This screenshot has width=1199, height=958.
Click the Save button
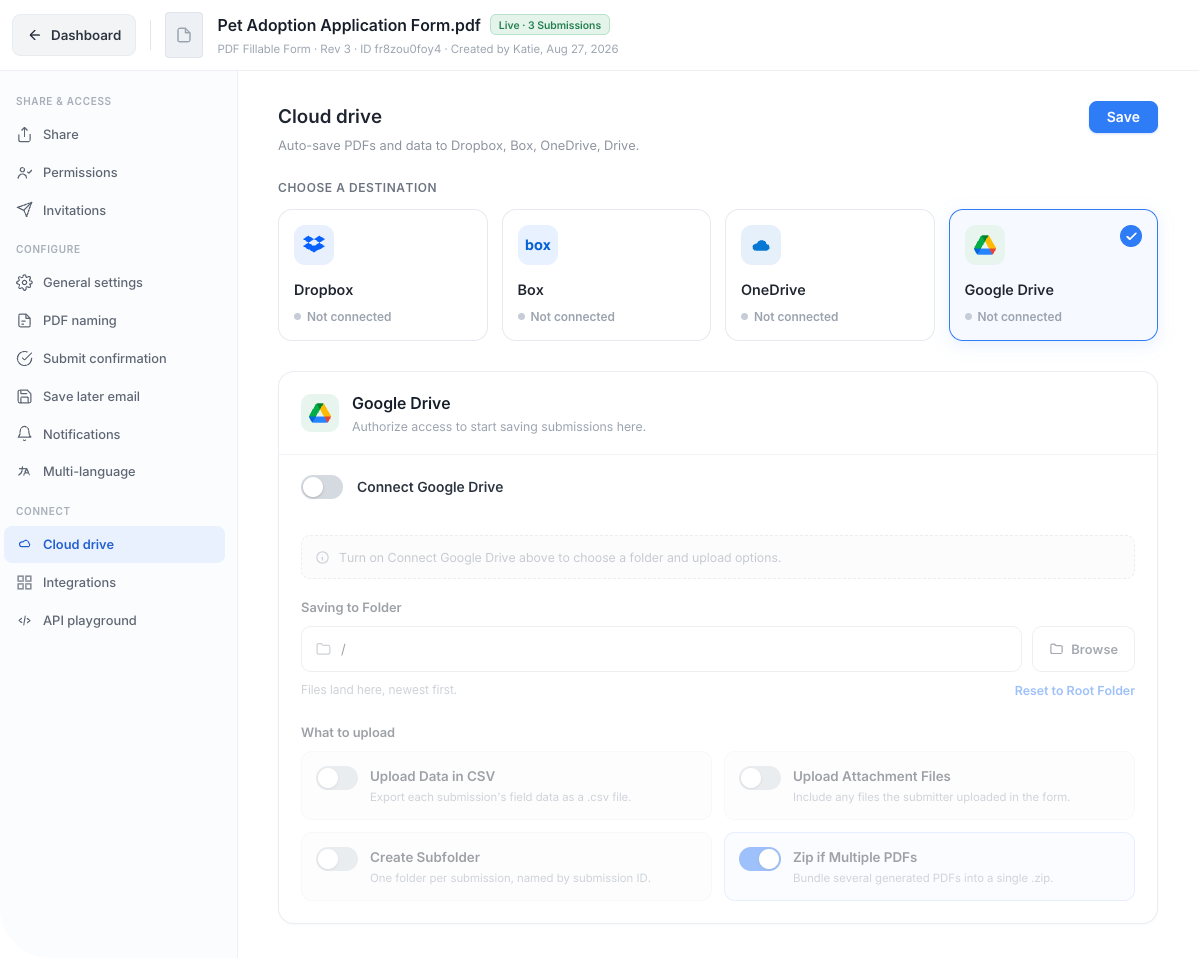[x=1123, y=117]
